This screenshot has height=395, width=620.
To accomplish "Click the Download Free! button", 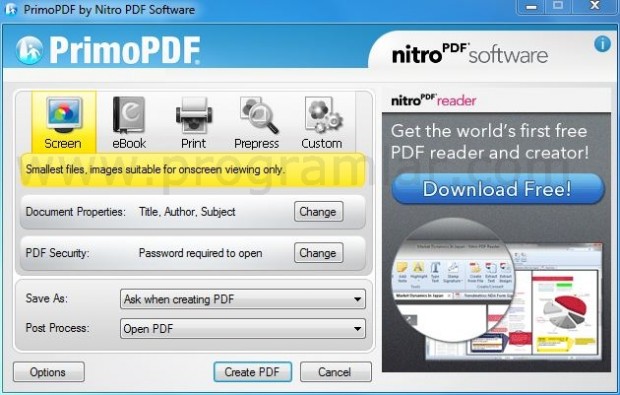I will coord(498,189).
